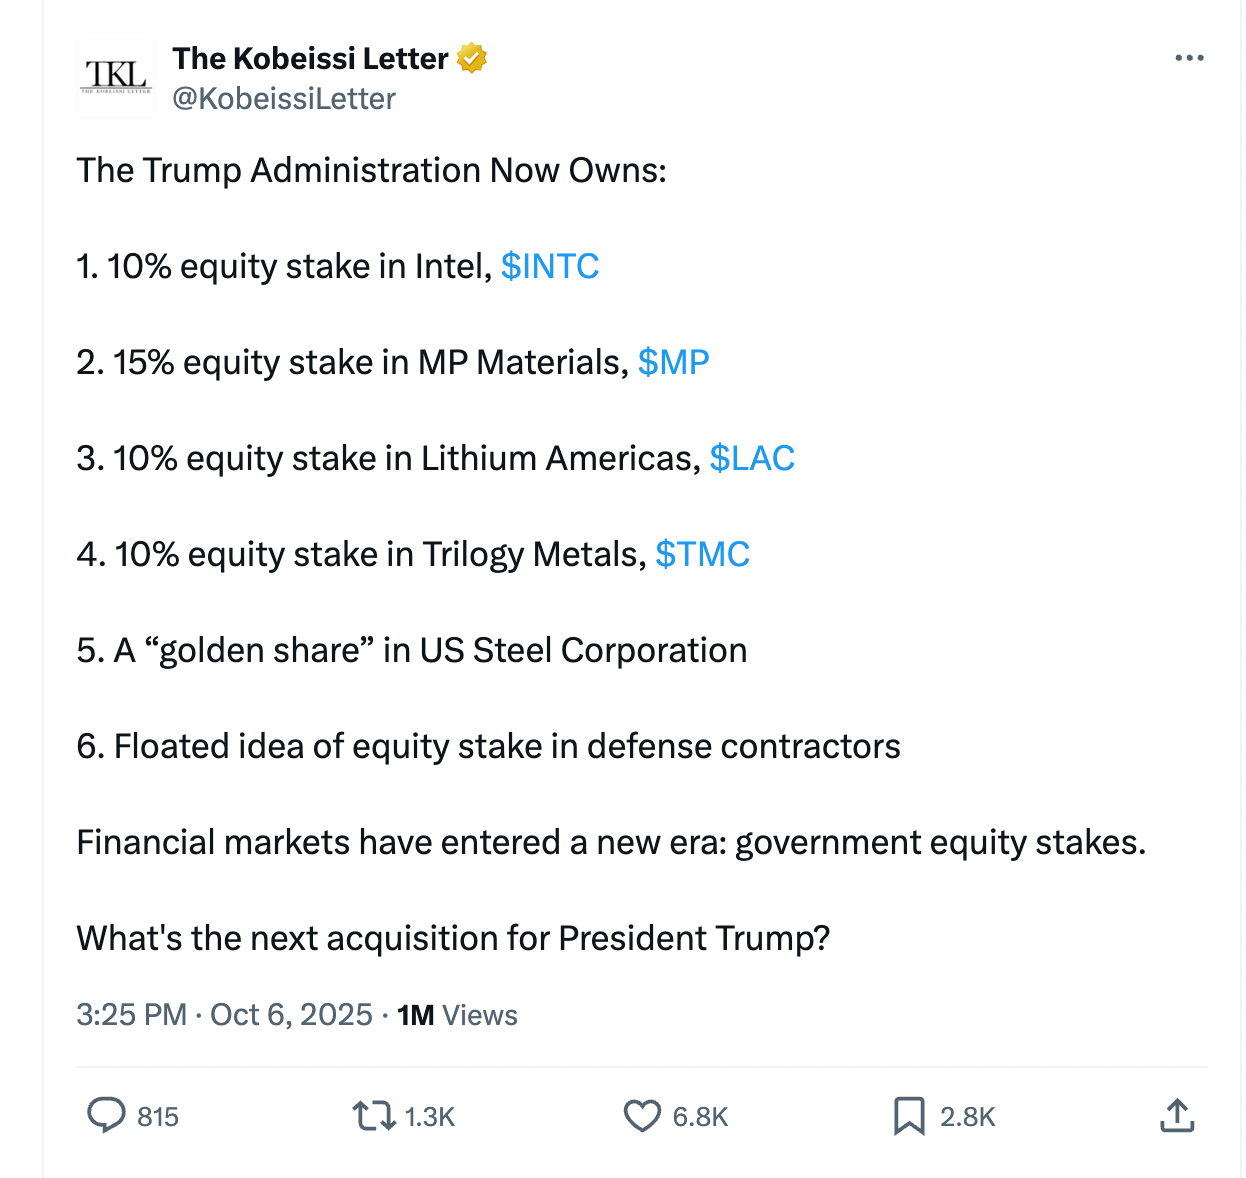The width and height of the screenshot is (1246, 1178).
Task: Click the $MP cashtag
Action: pos(673,362)
